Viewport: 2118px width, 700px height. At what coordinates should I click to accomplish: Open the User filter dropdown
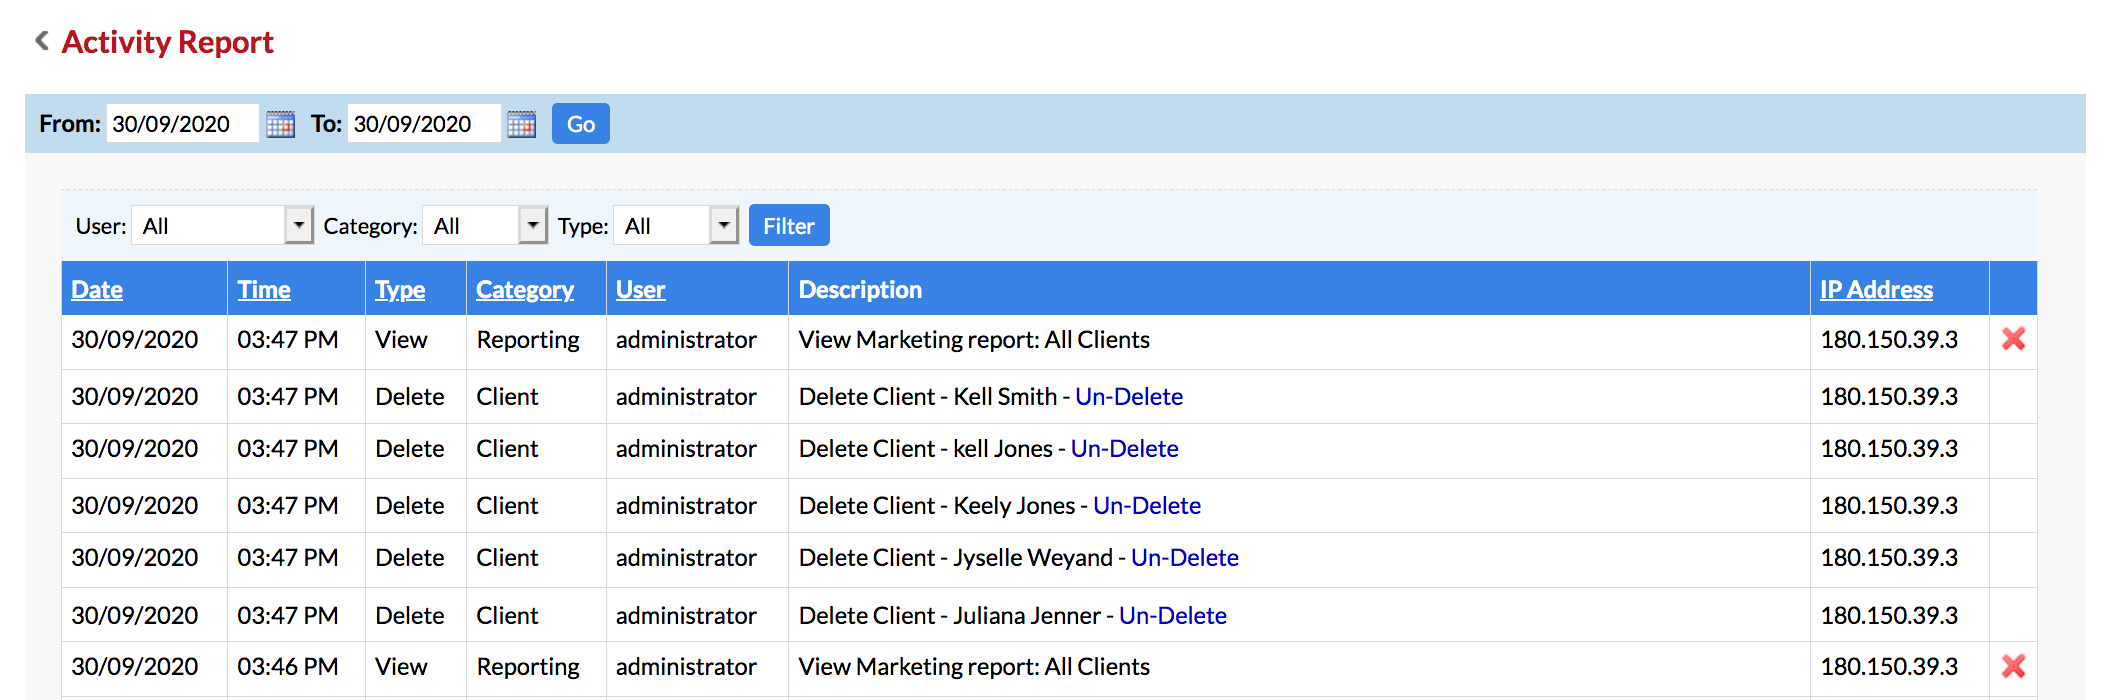click(x=222, y=226)
